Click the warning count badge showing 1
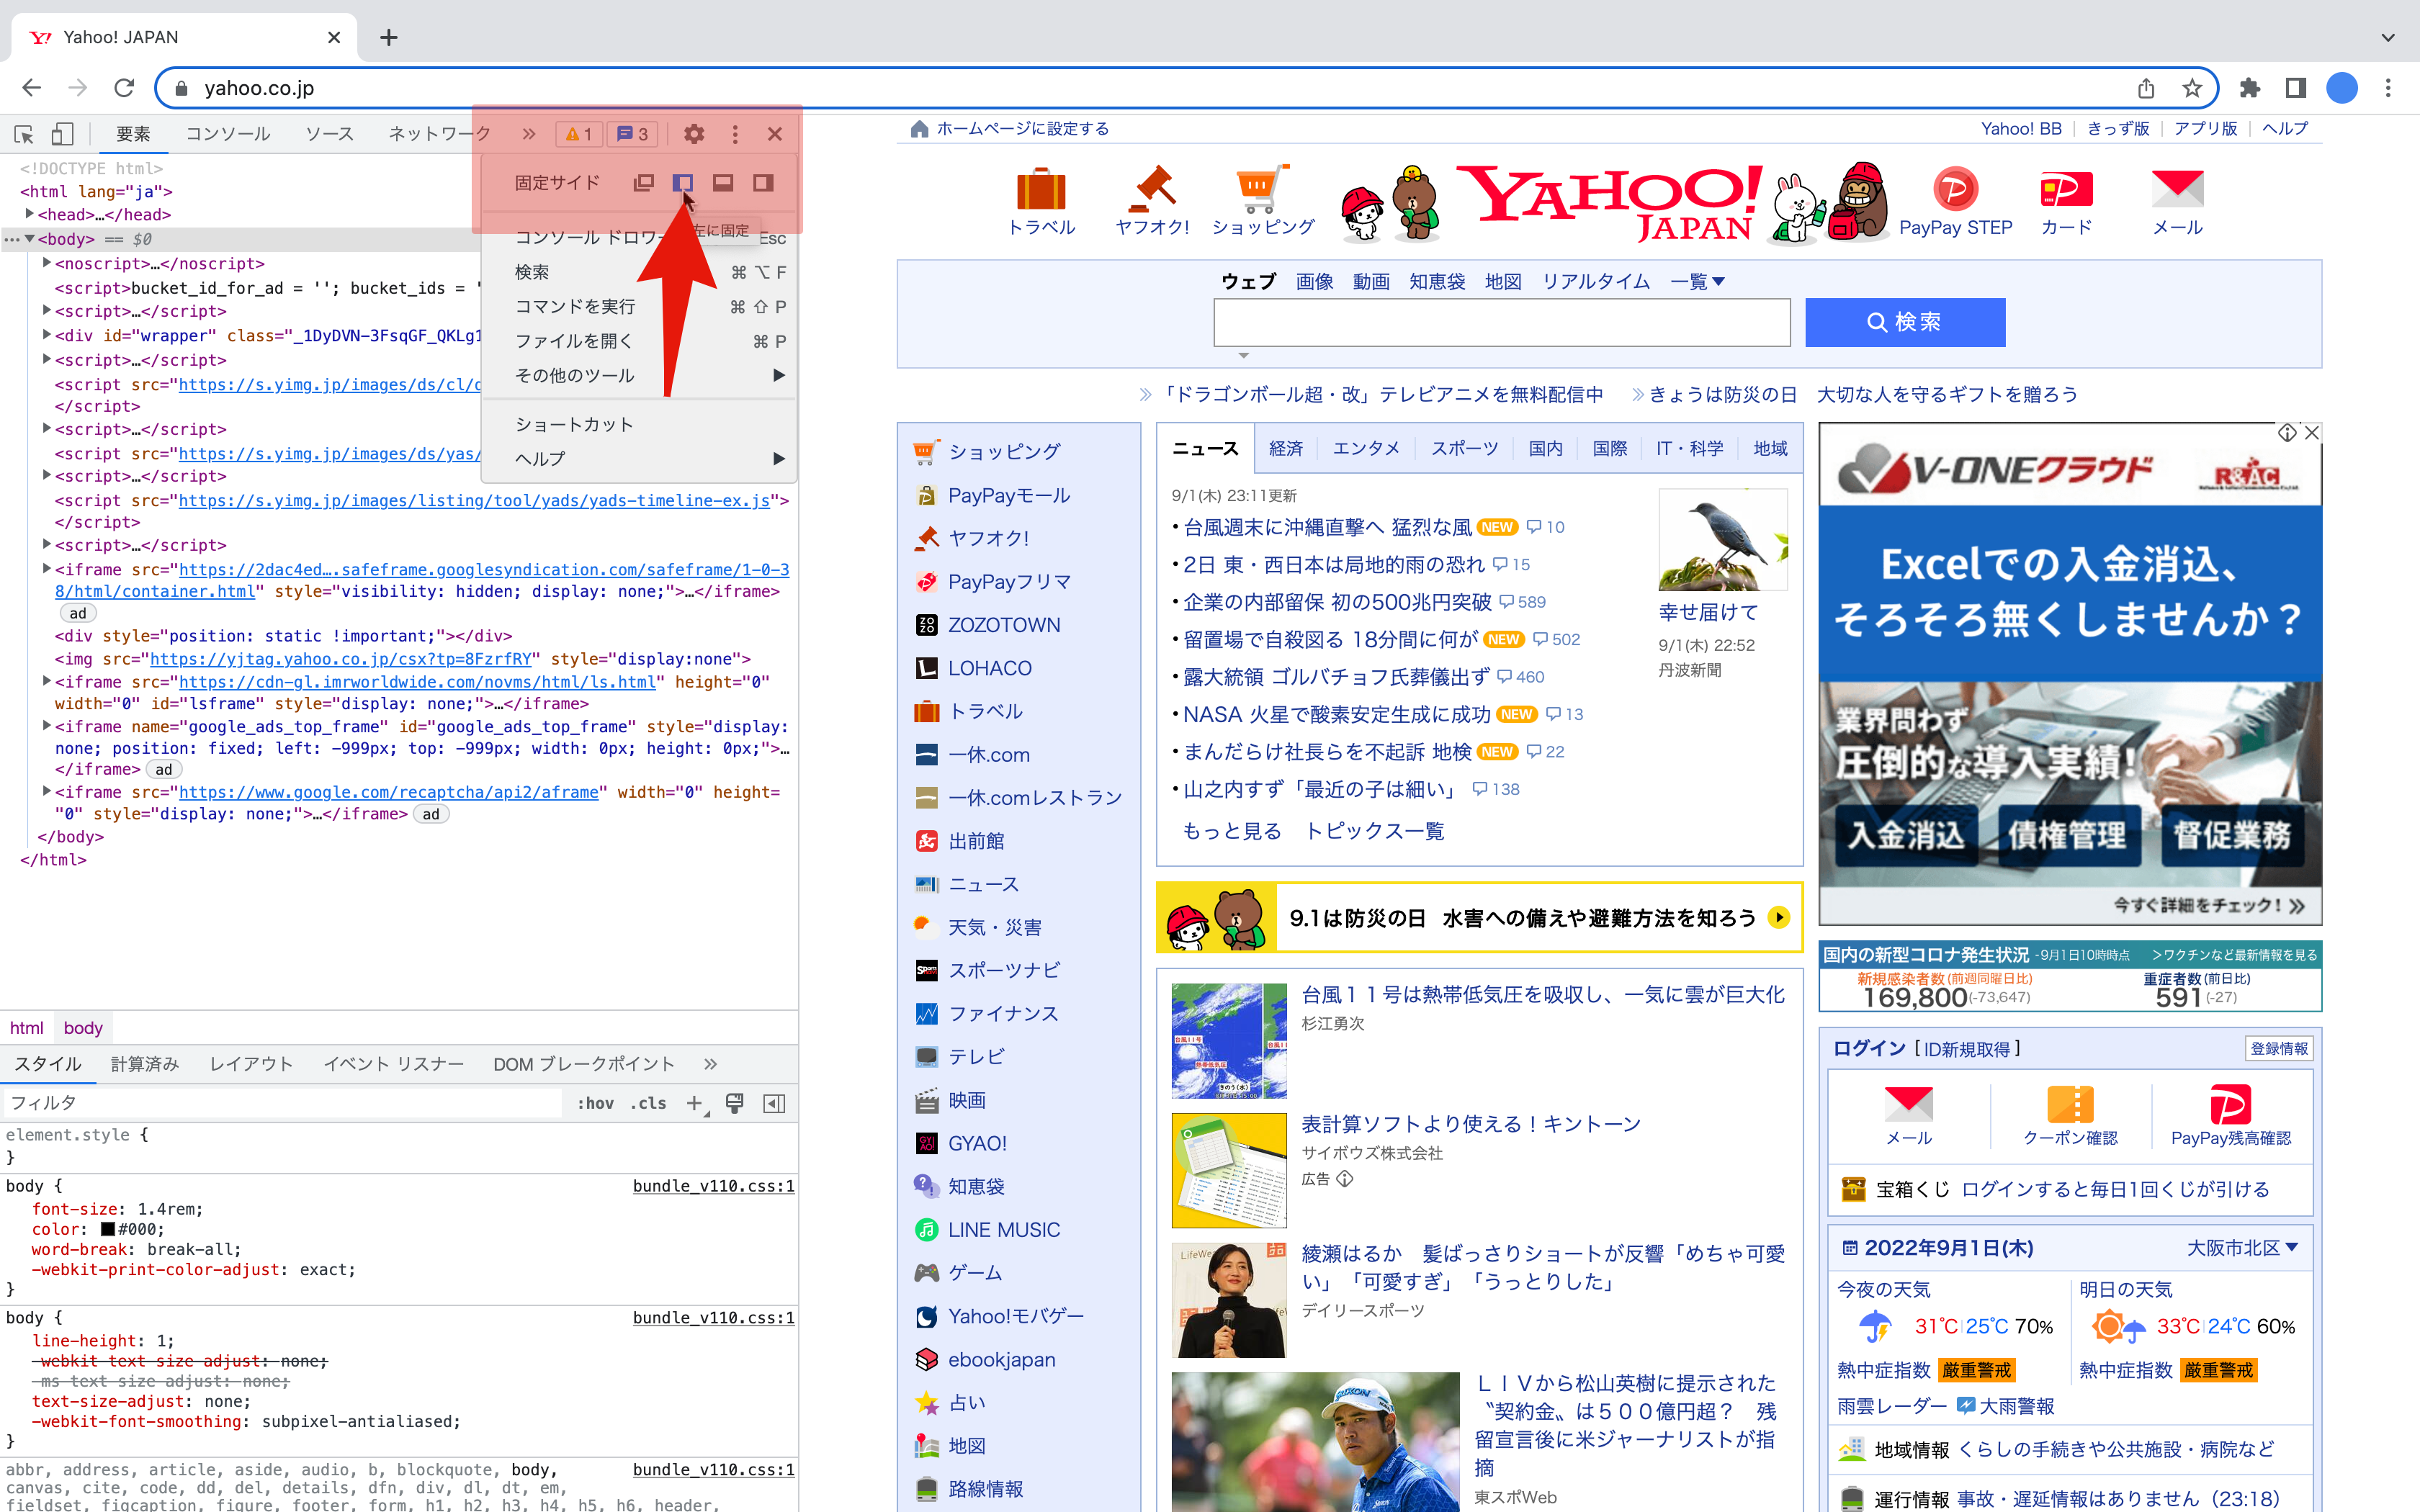This screenshot has height=1512, width=2420. [x=579, y=134]
